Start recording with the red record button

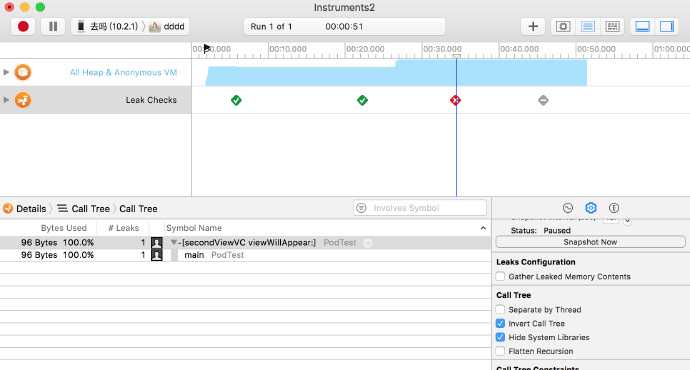[x=23, y=27]
